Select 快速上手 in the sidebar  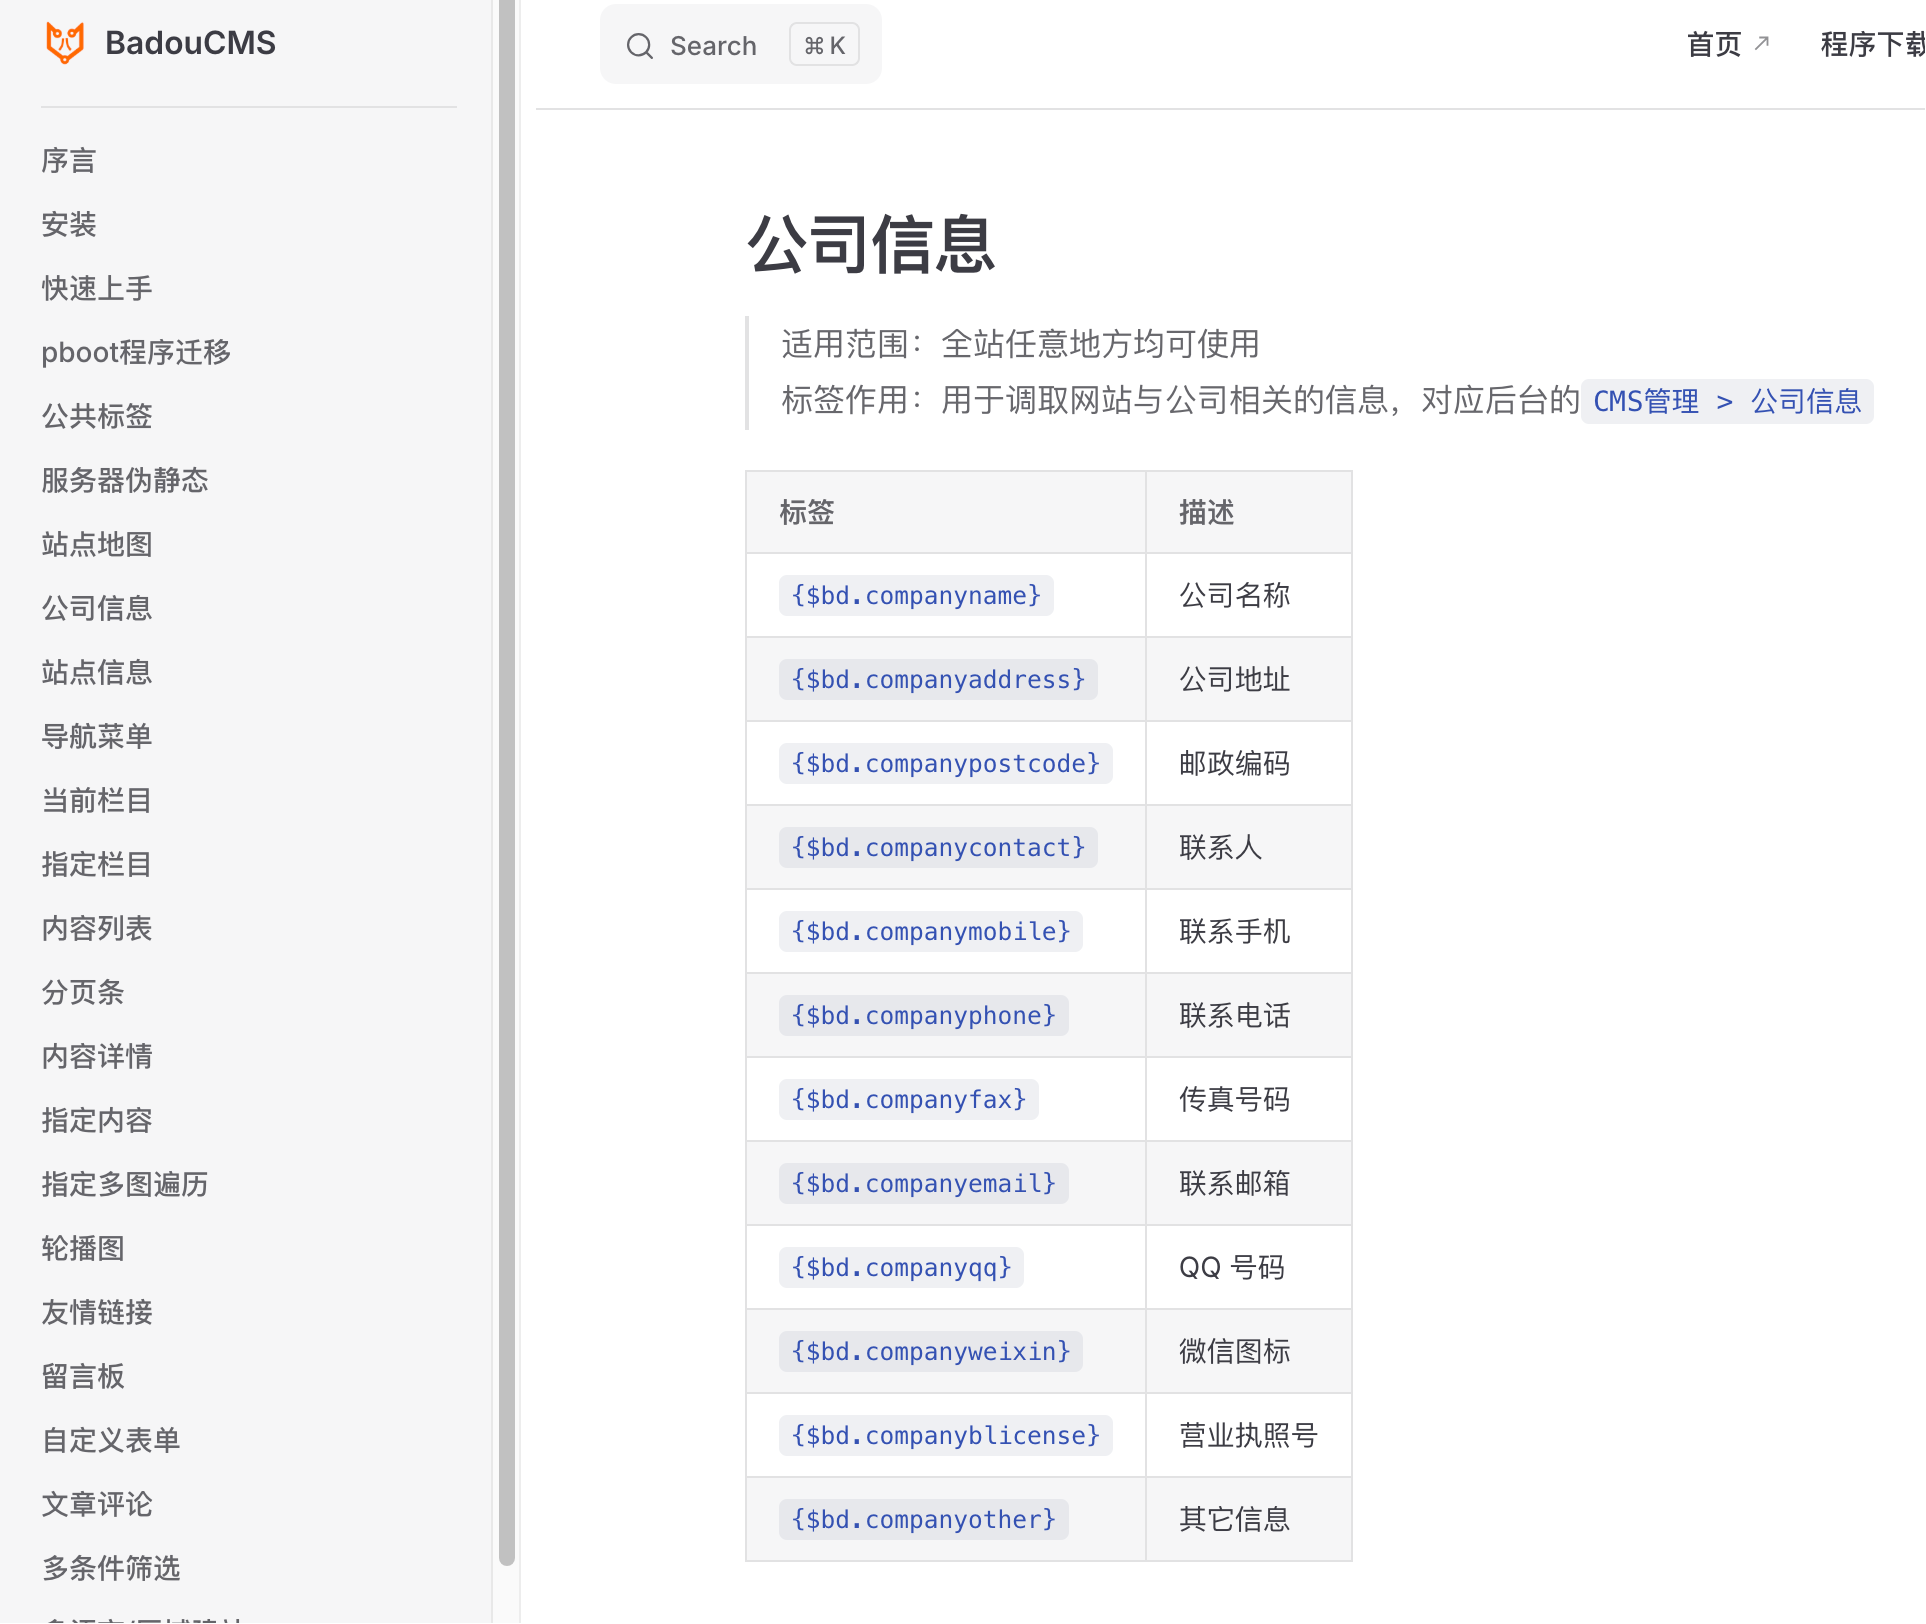[x=97, y=289]
